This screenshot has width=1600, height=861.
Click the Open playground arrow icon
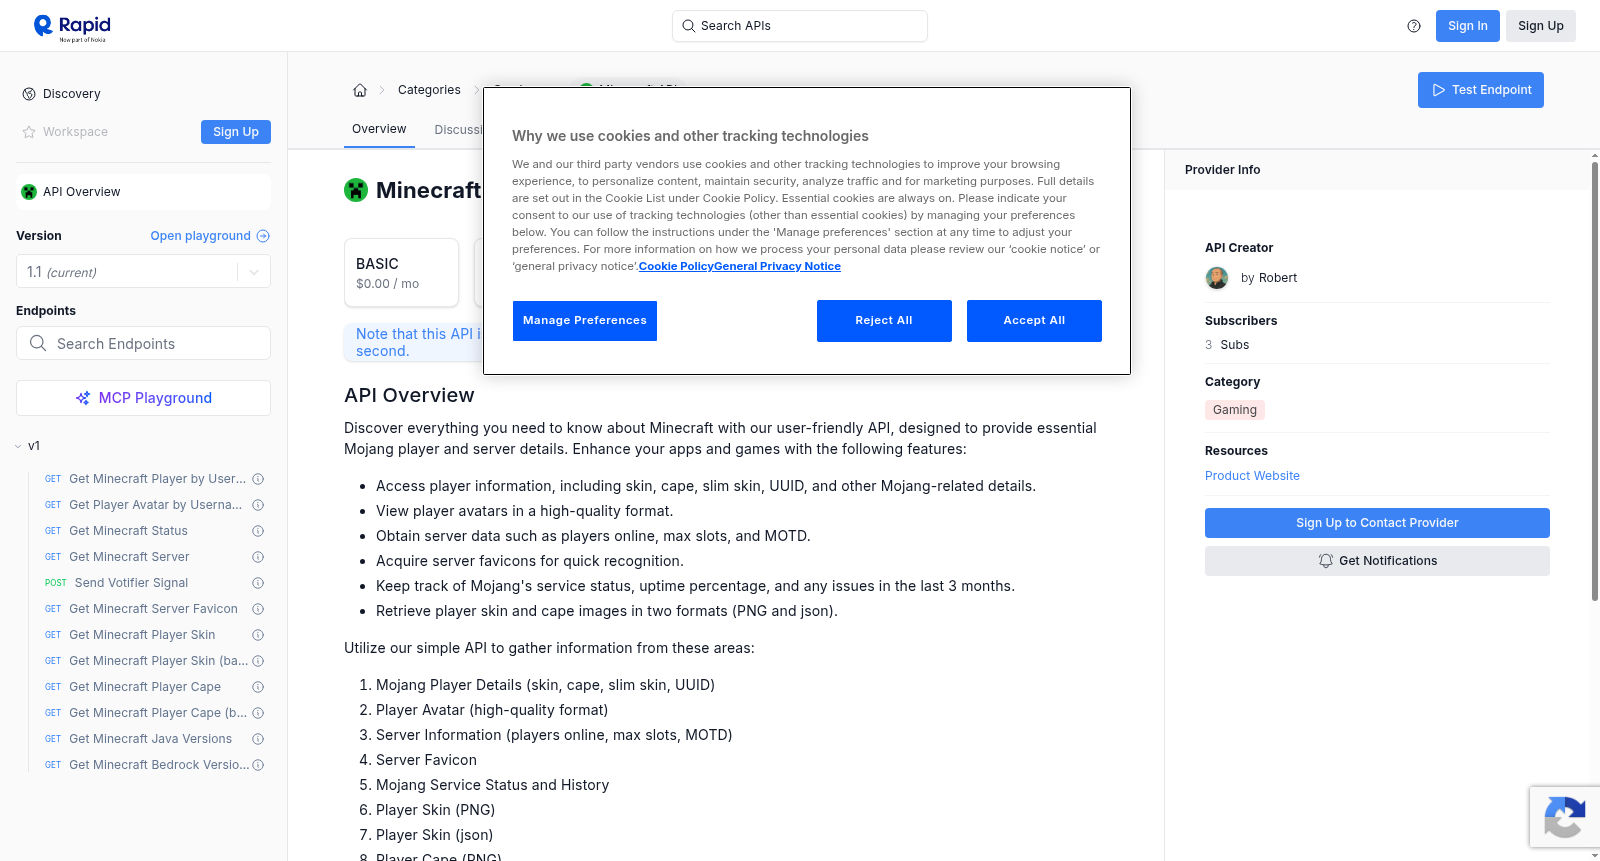click(263, 236)
